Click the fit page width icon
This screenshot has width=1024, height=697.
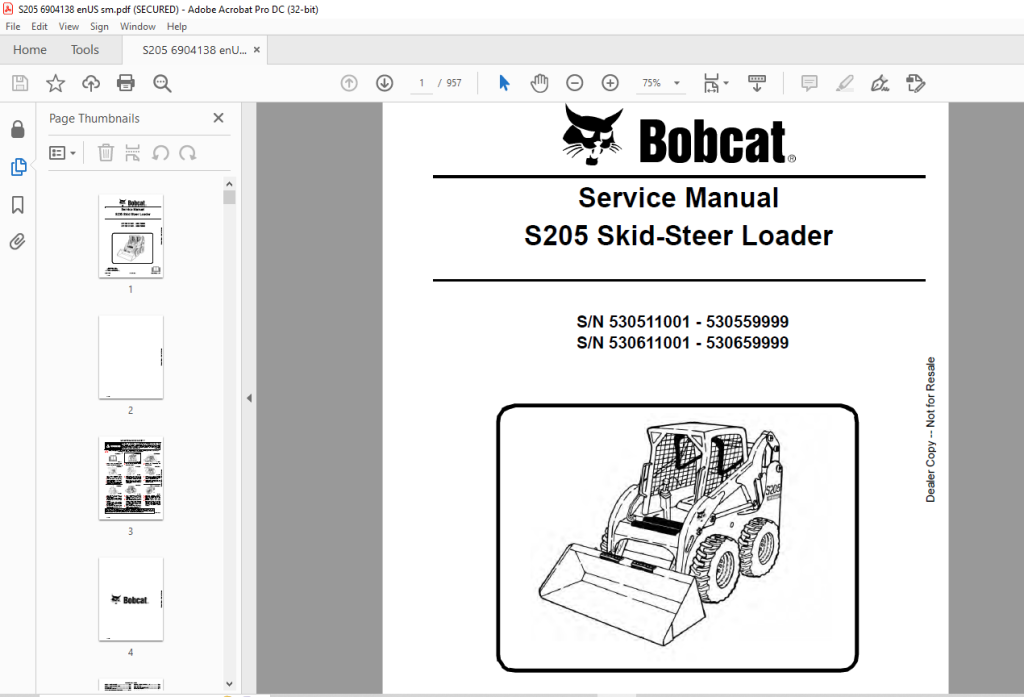(711, 83)
